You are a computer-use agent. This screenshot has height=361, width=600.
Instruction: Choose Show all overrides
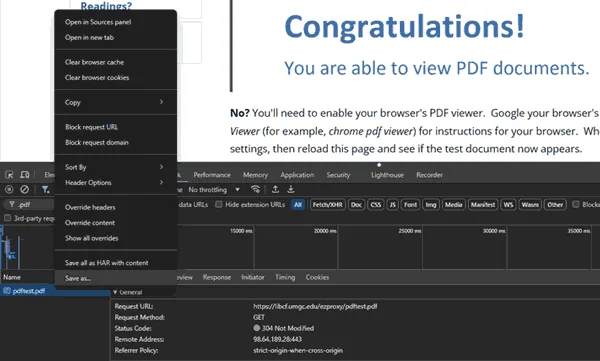click(116, 238)
